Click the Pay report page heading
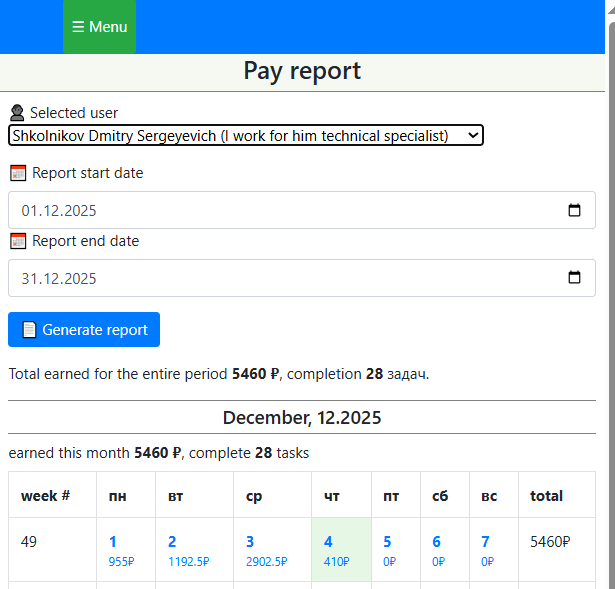The image size is (615, 589). tap(302, 71)
